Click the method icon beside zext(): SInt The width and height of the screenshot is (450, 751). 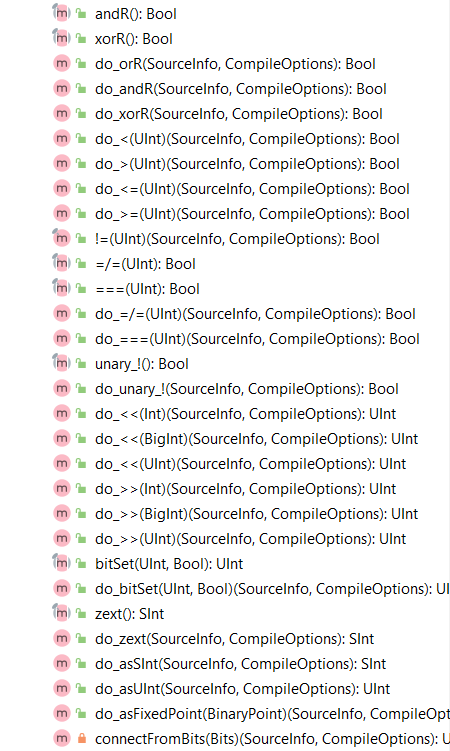tap(61, 614)
